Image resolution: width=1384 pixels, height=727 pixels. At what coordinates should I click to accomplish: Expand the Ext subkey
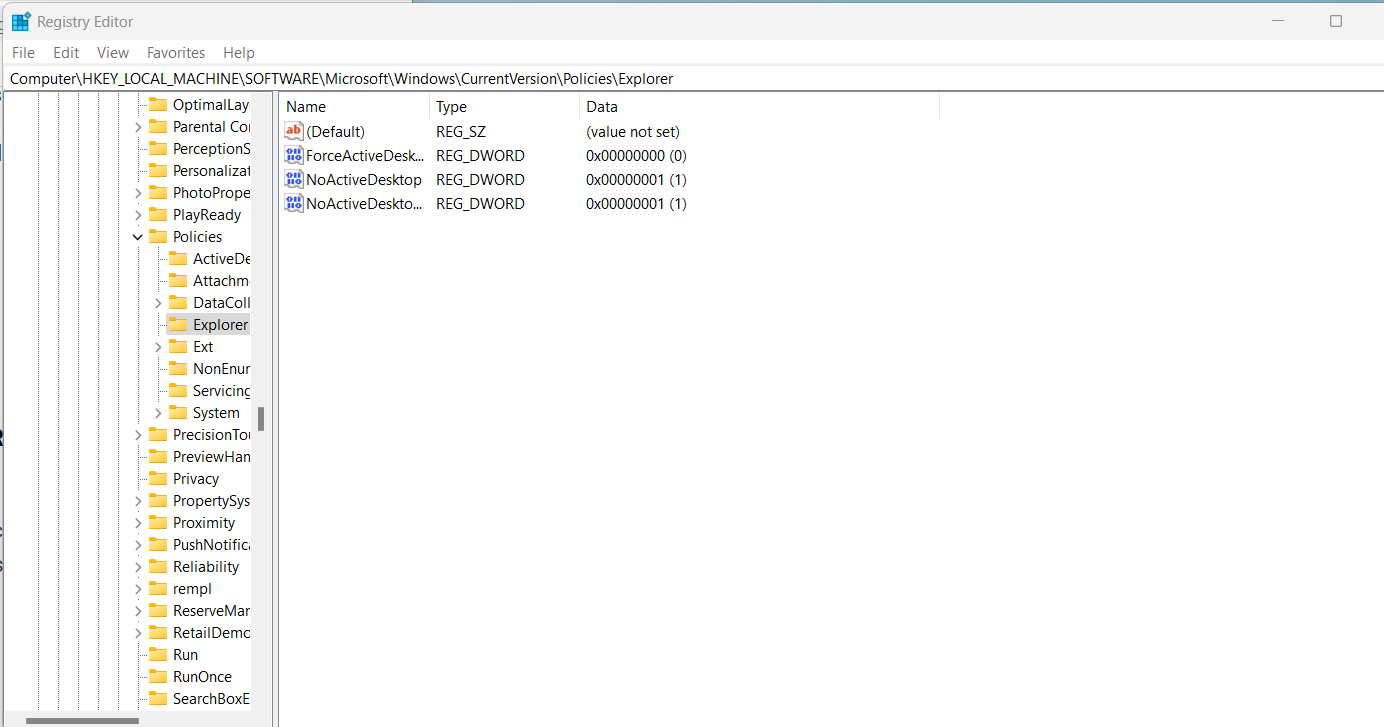pos(158,347)
